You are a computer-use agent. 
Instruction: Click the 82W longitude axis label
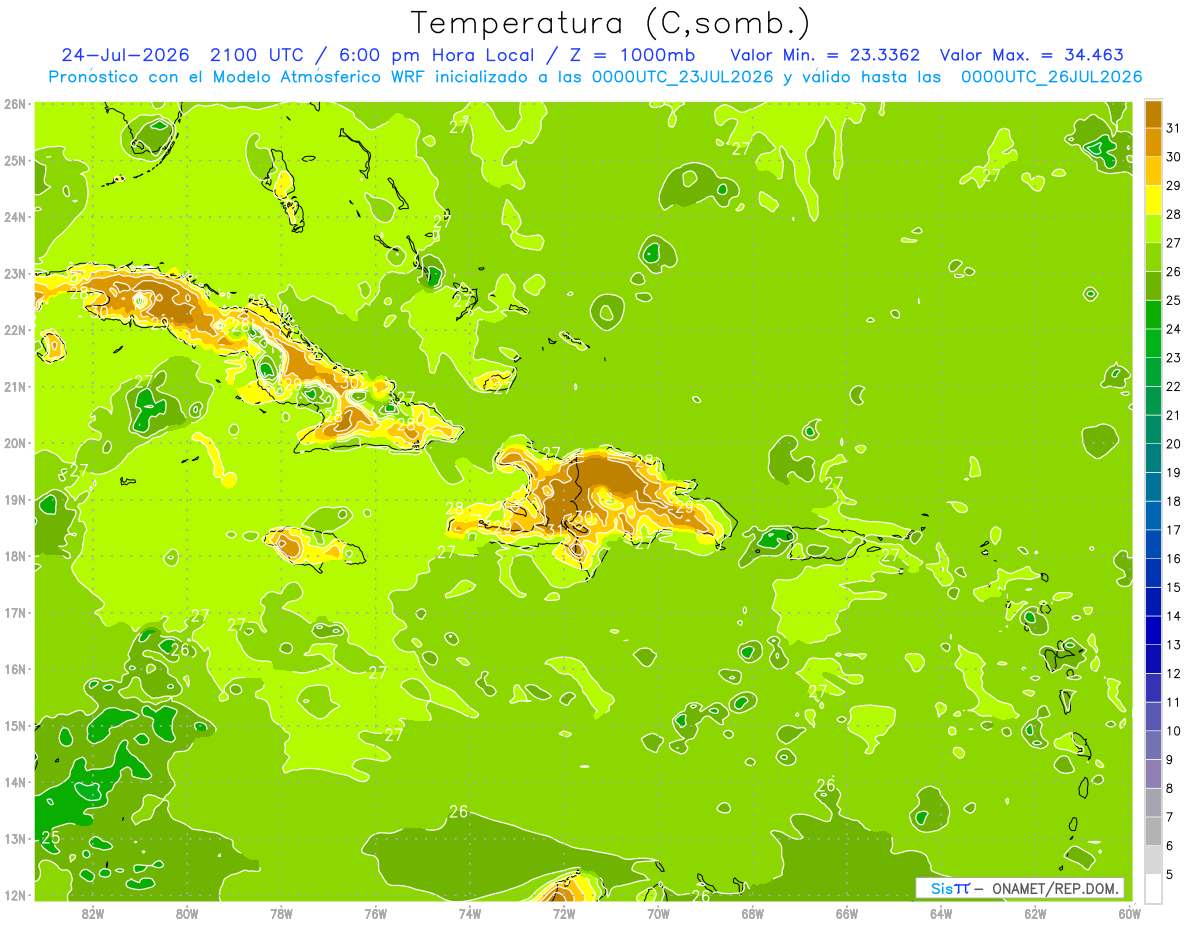pos(92,913)
